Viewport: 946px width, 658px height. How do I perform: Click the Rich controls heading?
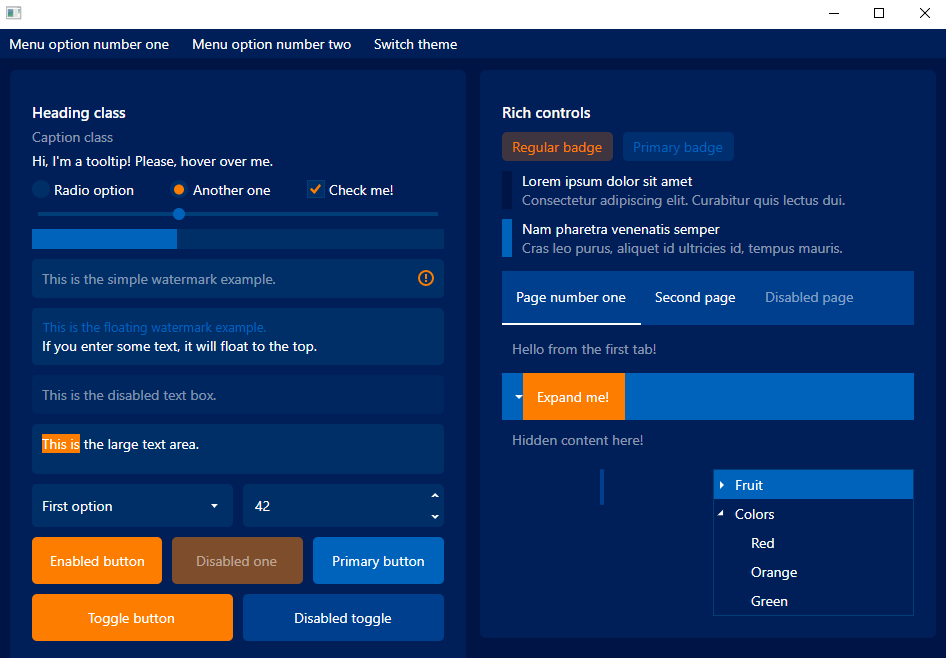click(x=546, y=113)
